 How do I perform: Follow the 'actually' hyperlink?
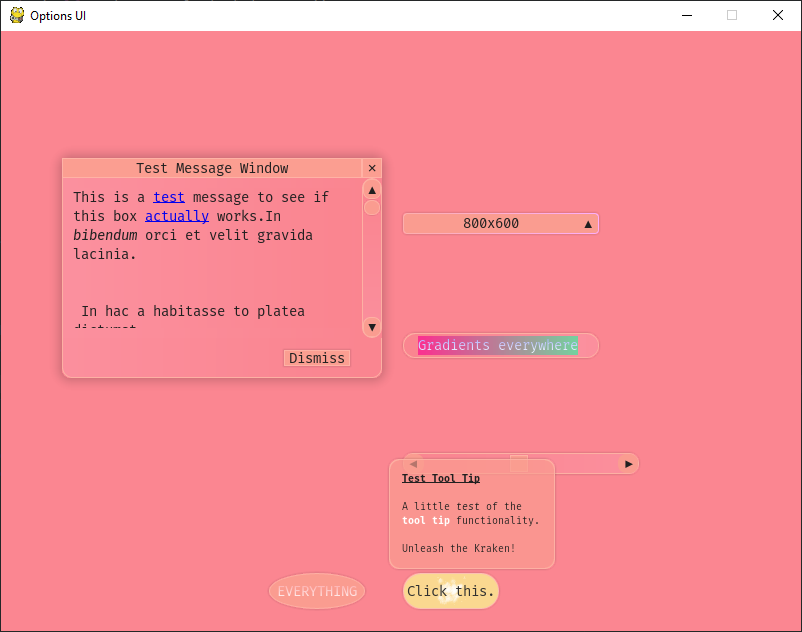click(x=177, y=216)
